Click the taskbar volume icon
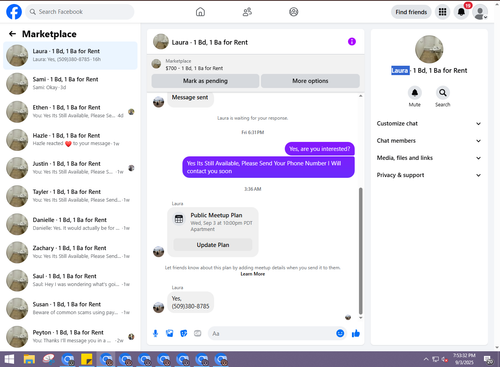 (445, 359)
